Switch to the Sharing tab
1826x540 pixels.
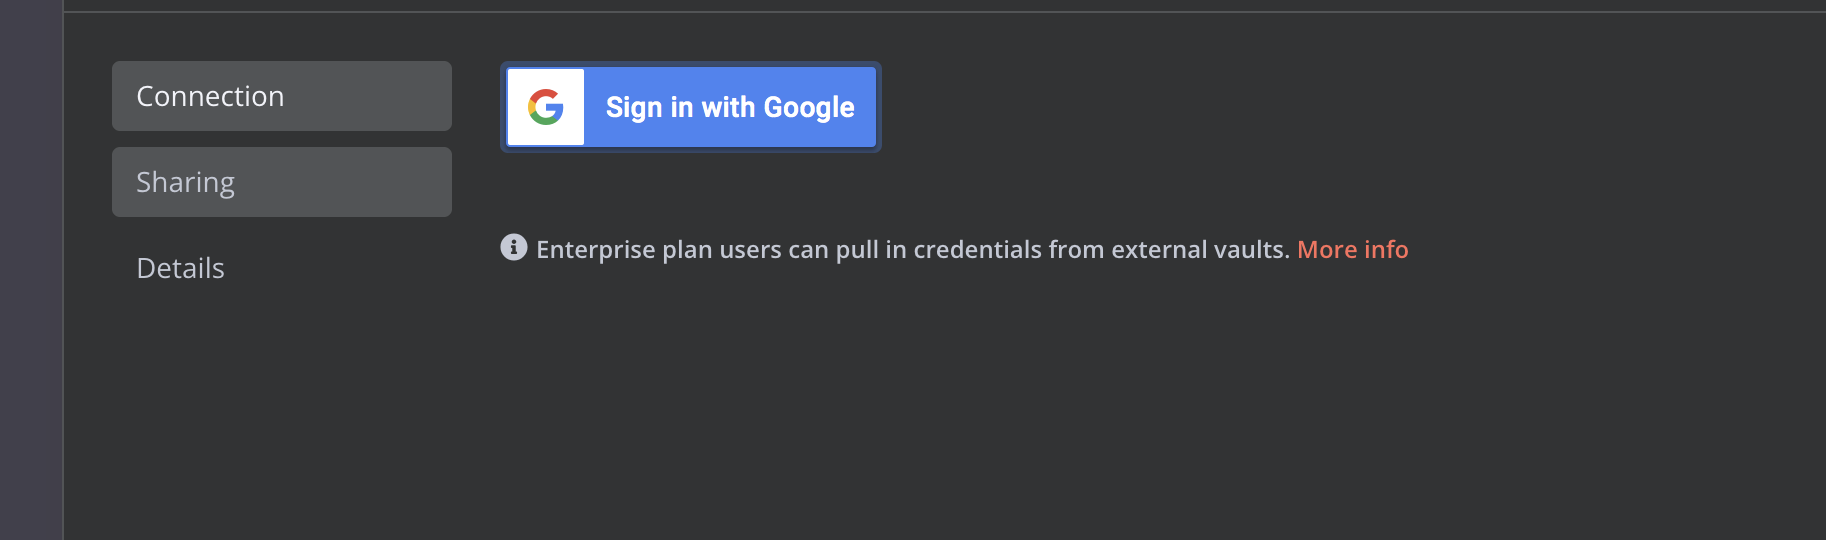tap(282, 182)
